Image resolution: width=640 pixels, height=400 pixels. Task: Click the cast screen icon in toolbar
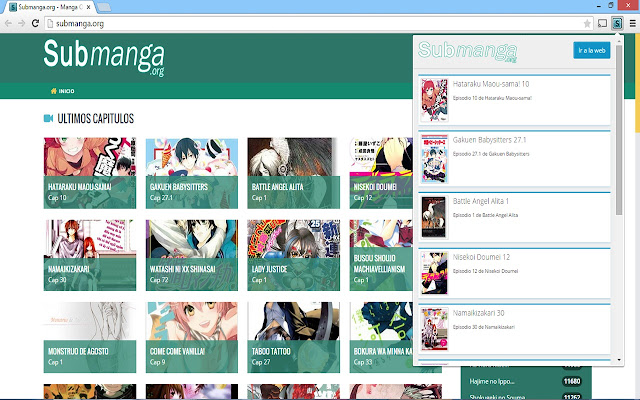click(x=602, y=23)
